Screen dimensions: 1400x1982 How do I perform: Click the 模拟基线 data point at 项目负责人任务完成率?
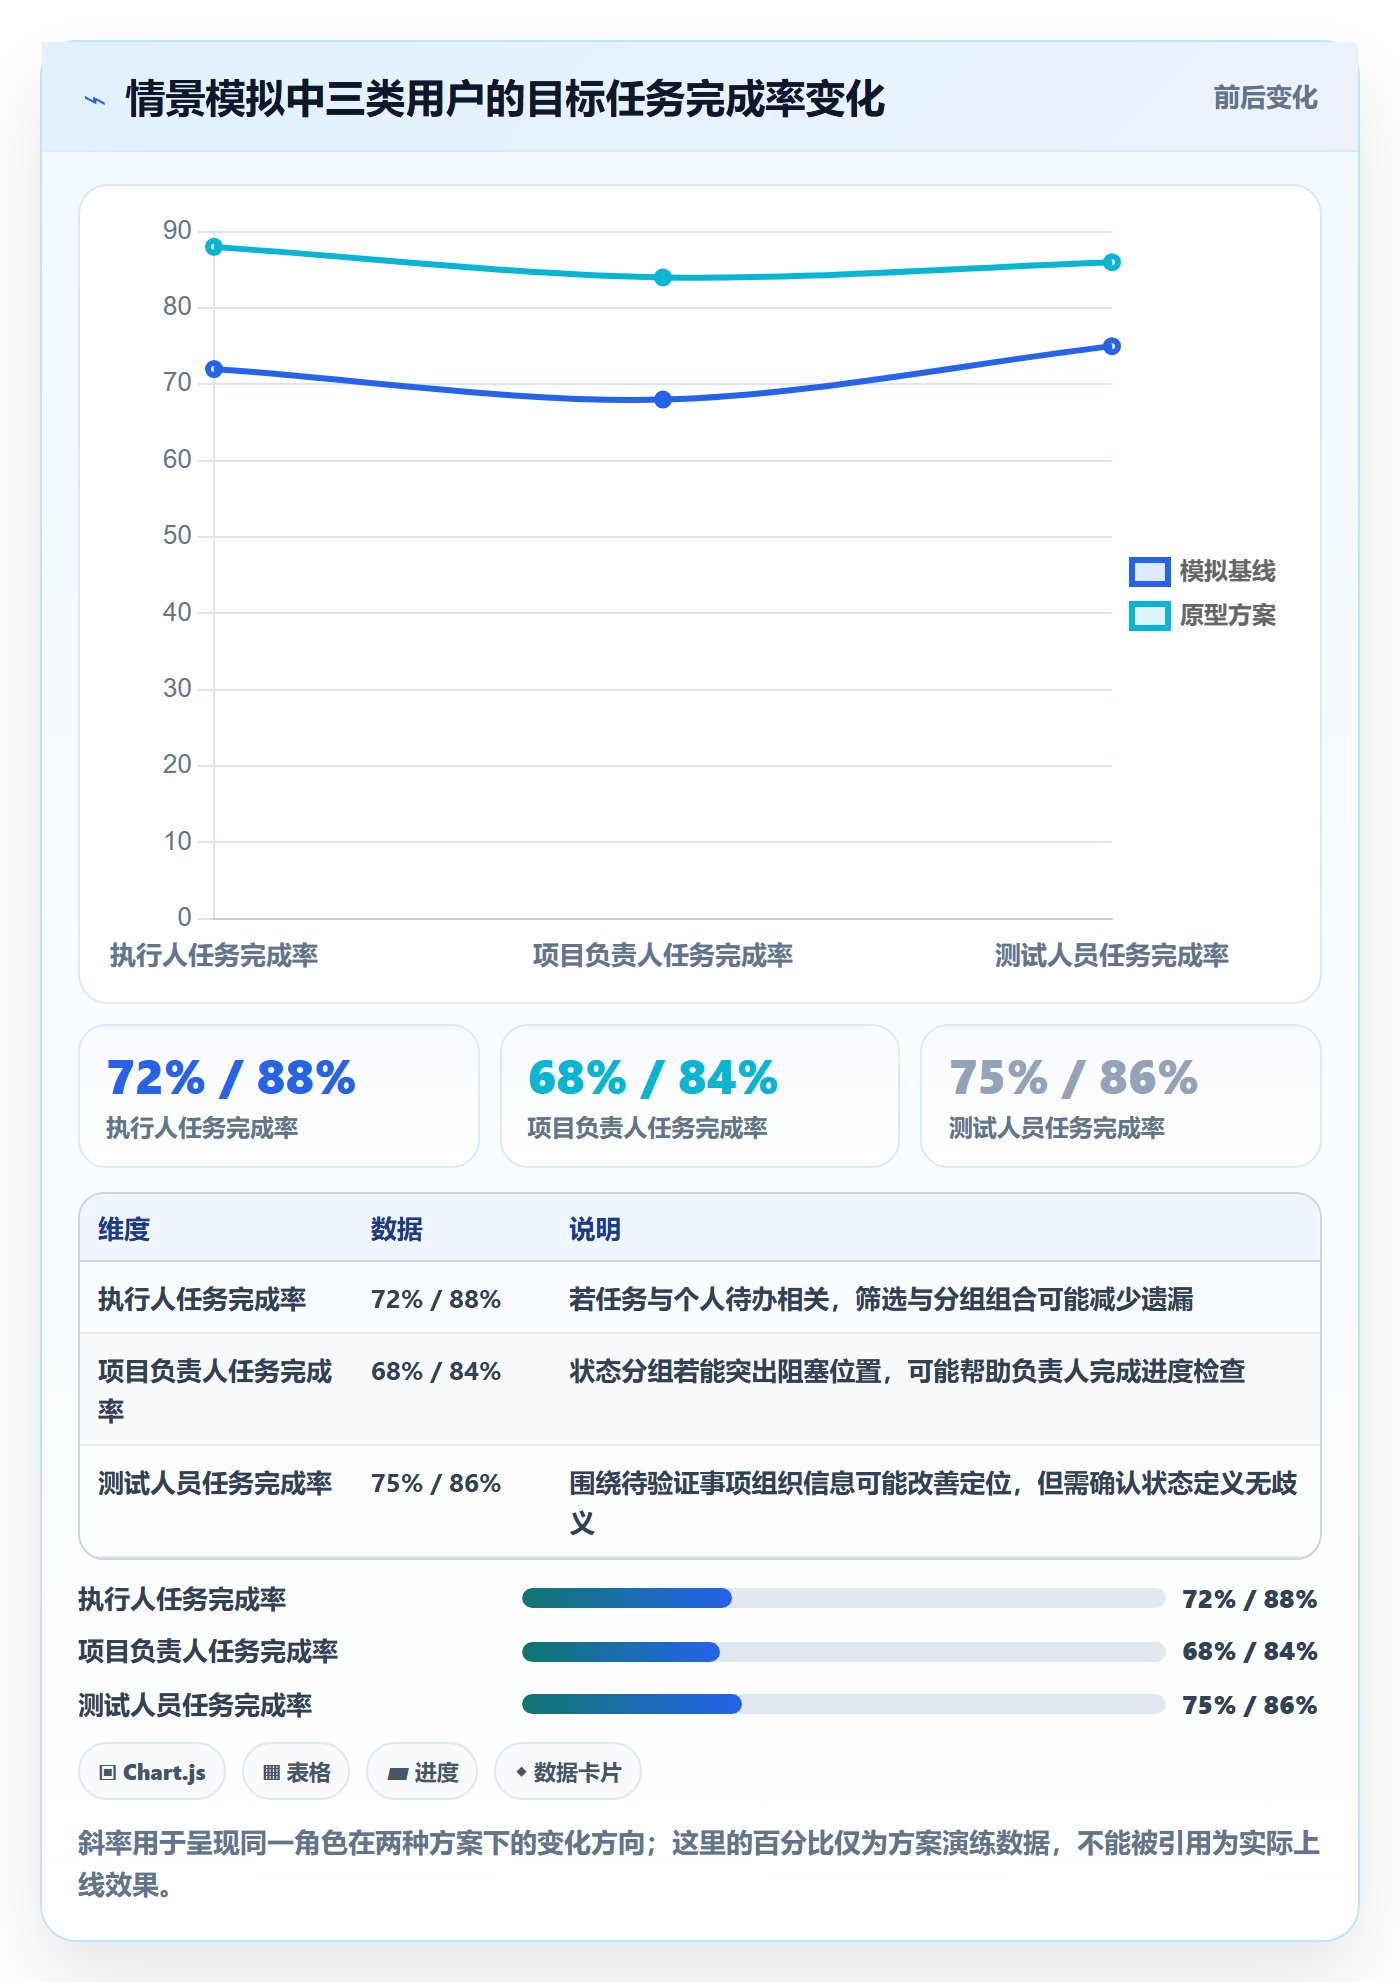(x=663, y=400)
